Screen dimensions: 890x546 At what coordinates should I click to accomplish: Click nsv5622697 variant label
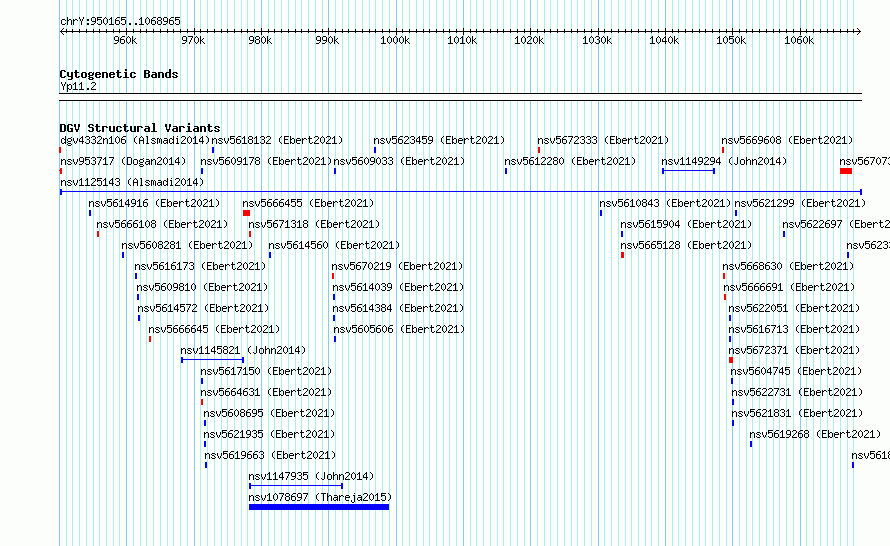coord(836,224)
